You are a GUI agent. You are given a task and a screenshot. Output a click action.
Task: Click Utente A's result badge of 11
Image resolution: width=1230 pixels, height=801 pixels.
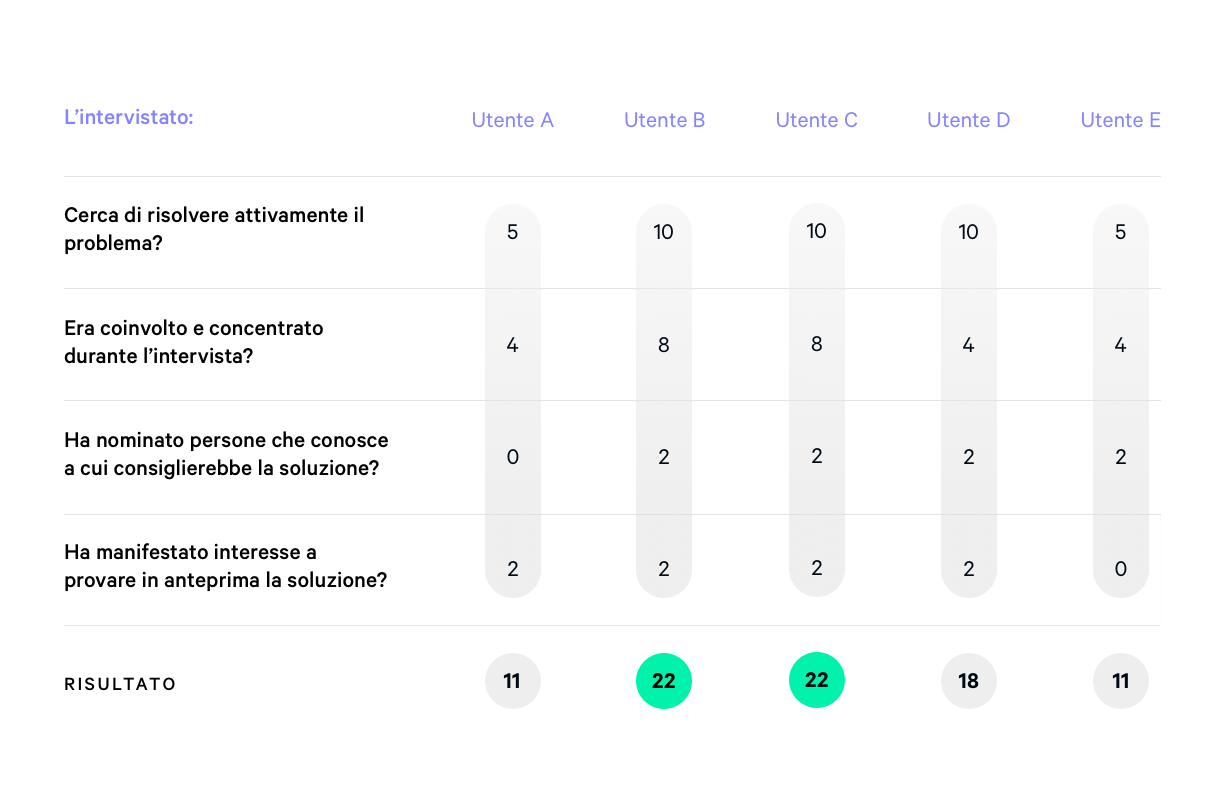[512, 681]
